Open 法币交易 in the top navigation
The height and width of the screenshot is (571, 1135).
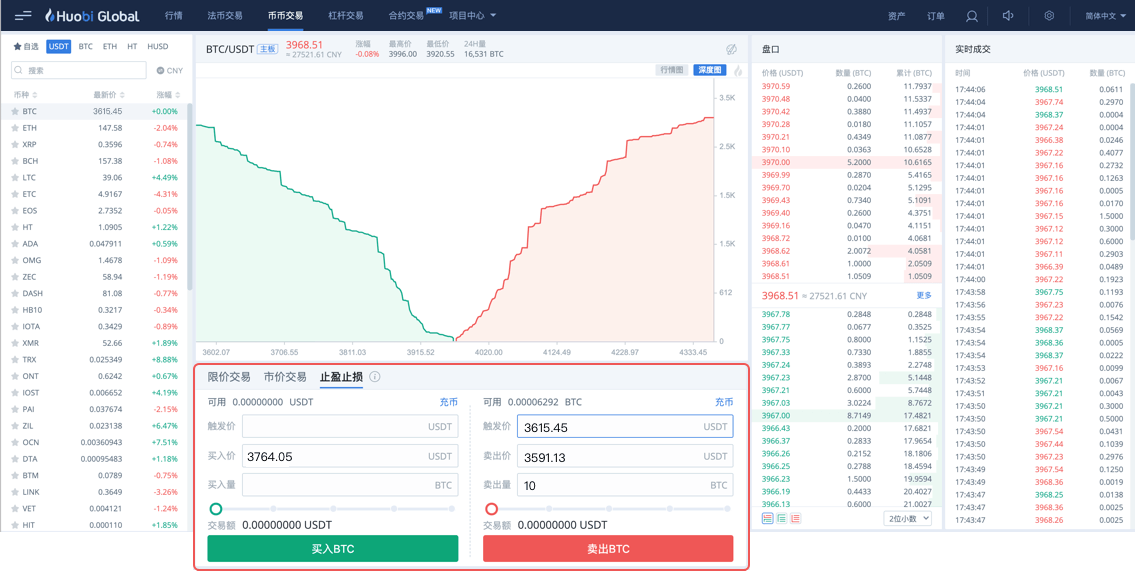click(225, 16)
